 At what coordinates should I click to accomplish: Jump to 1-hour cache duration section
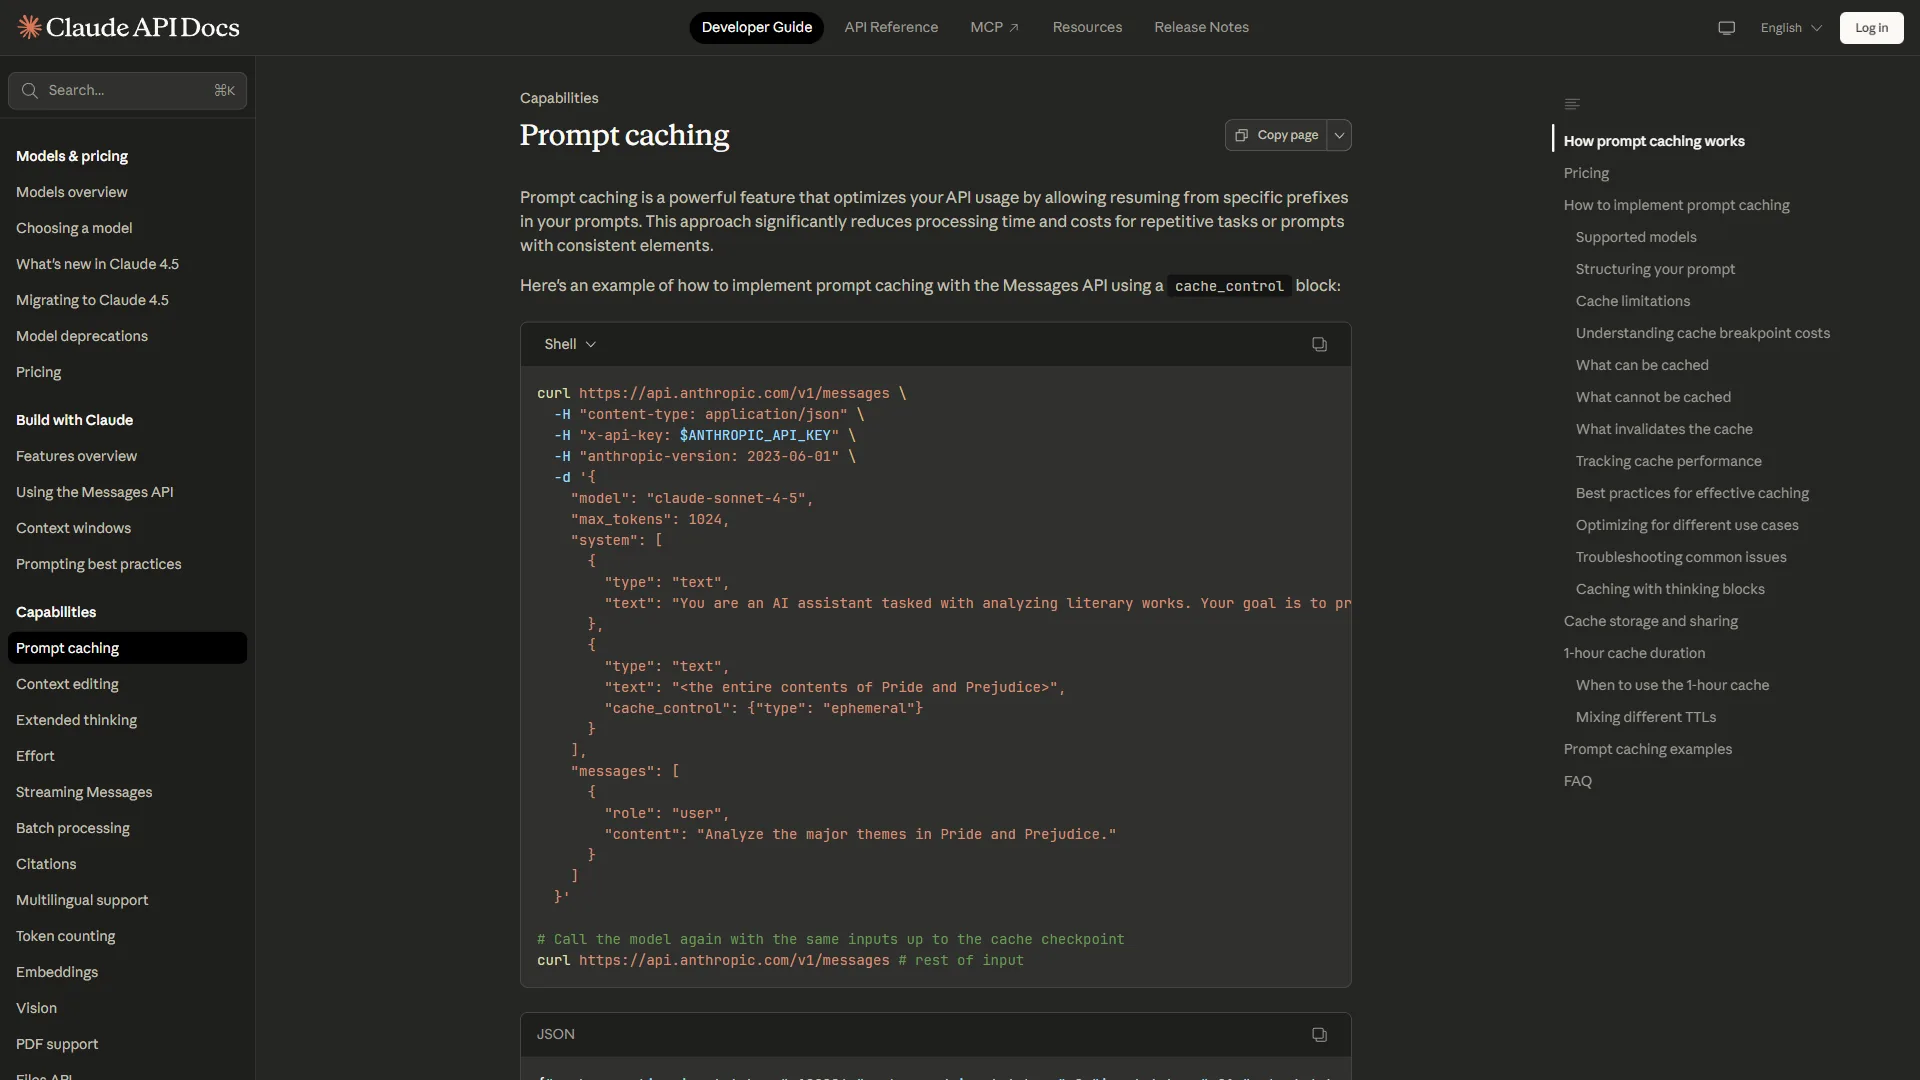(x=1634, y=653)
